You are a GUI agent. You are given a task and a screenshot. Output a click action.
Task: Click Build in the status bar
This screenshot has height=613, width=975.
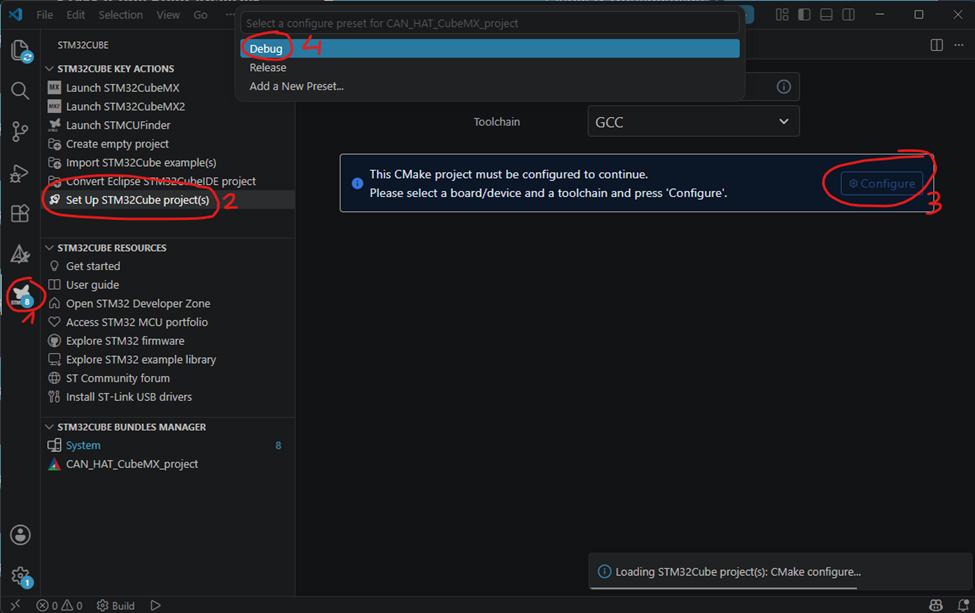[x=116, y=606]
